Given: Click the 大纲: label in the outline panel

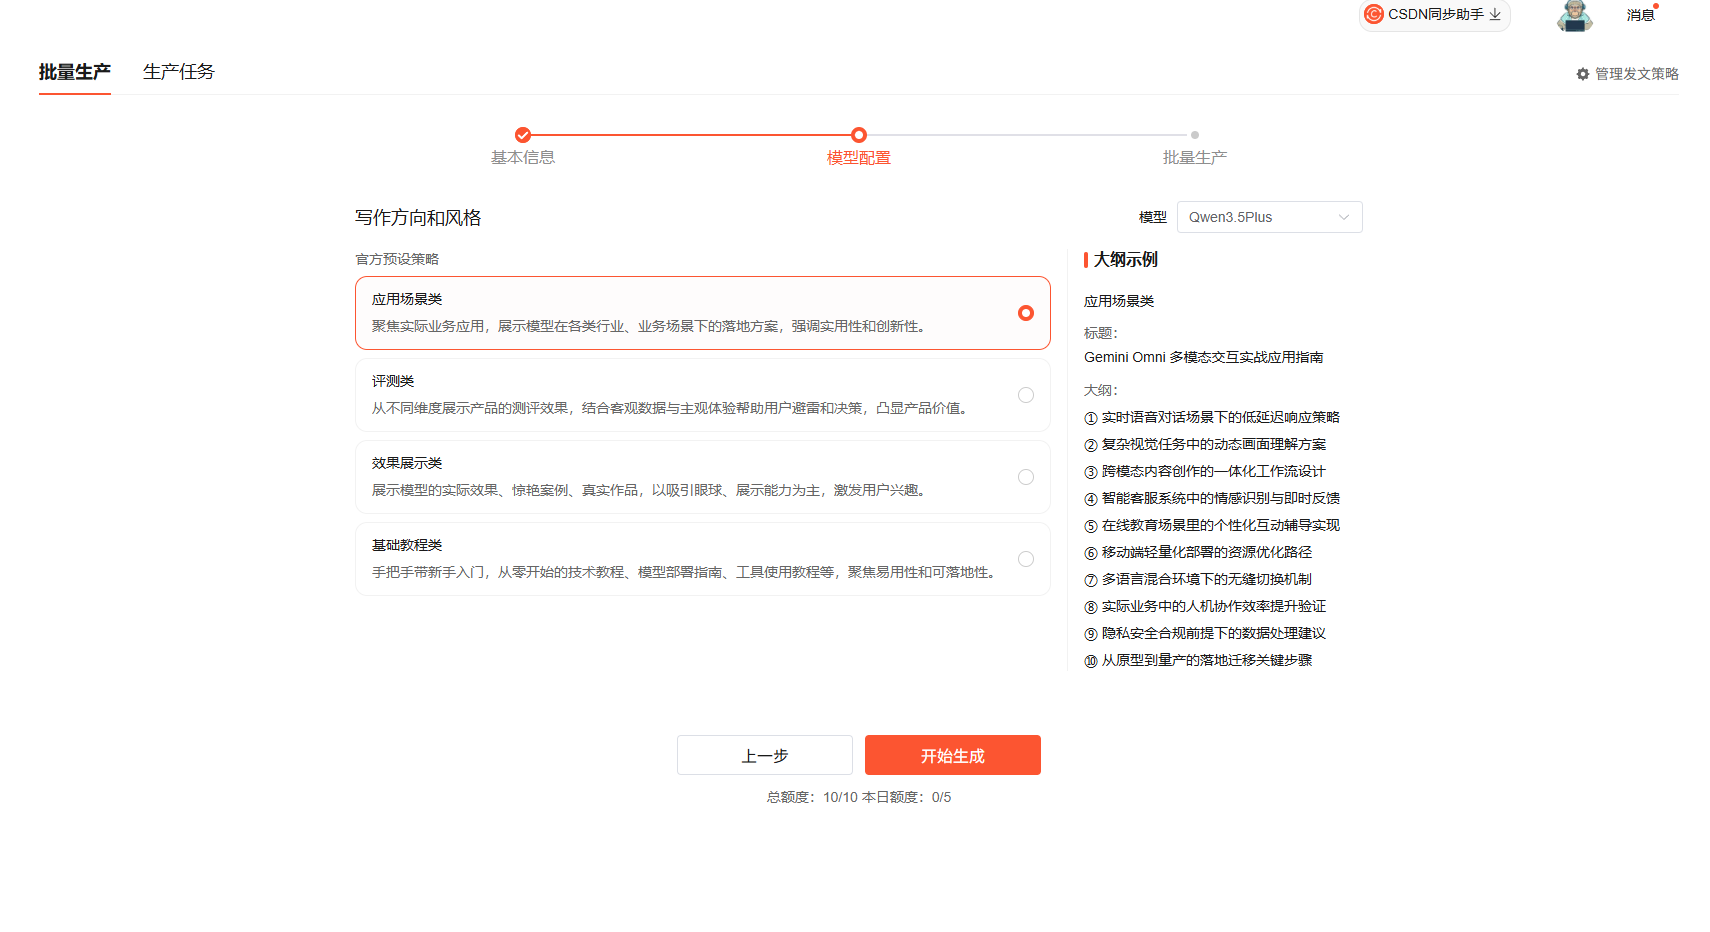Looking at the screenshot, I should tap(1101, 390).
